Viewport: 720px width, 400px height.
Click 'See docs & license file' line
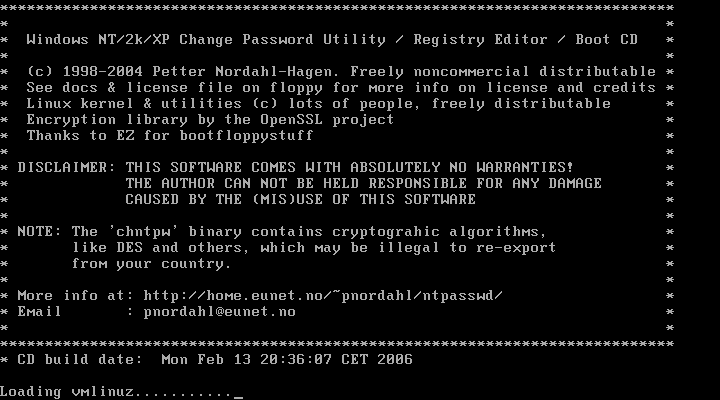[x=341, y=88]
